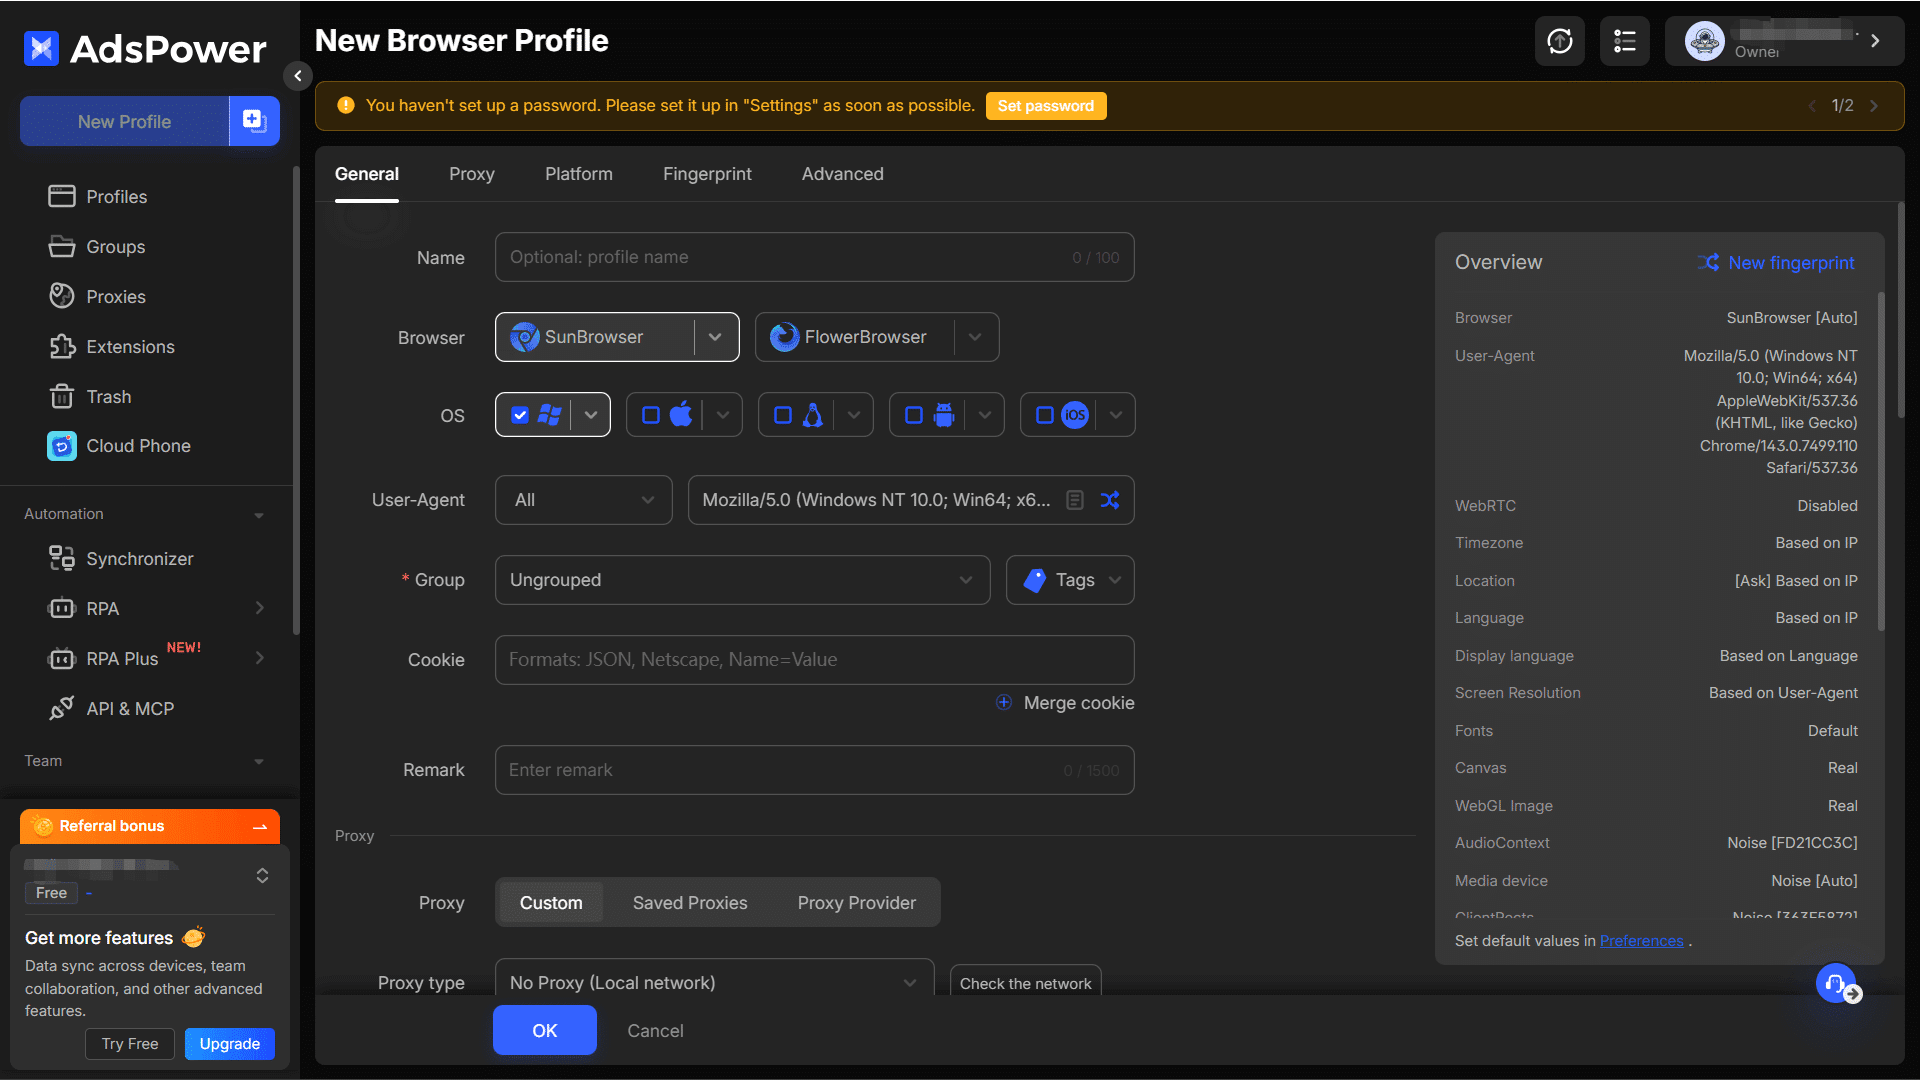This screenshot has height=1080, width=1920.
Task: Click the Overview panel scrollbar
Action: [1881, 460]
